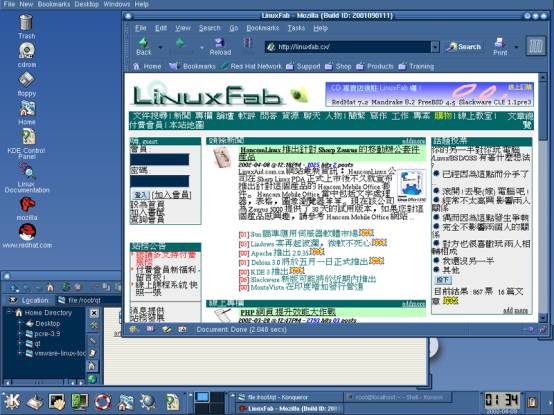
Task: Open the Mozilla Tasks menu
Action: click(296, 28)
